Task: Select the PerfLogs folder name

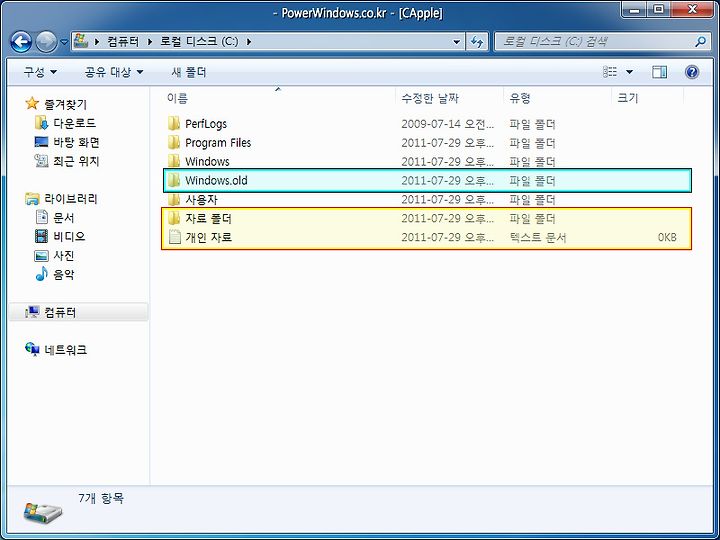Action: click(206, 124)
